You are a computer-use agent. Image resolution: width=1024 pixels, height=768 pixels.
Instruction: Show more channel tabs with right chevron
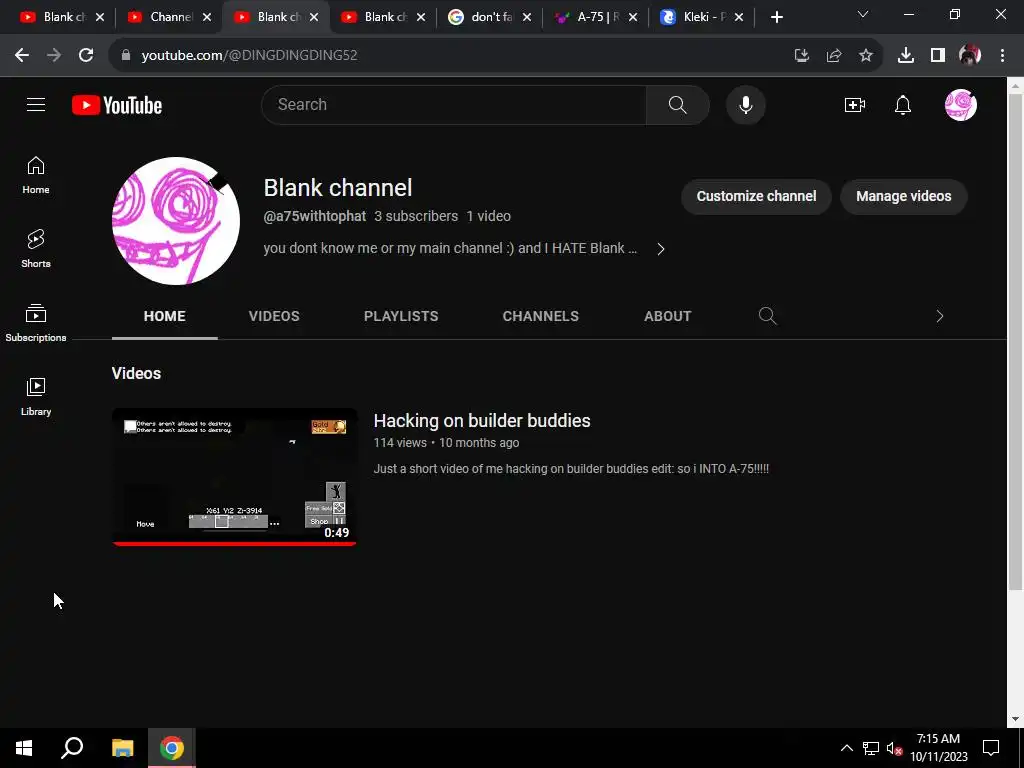tap(939, 316)
